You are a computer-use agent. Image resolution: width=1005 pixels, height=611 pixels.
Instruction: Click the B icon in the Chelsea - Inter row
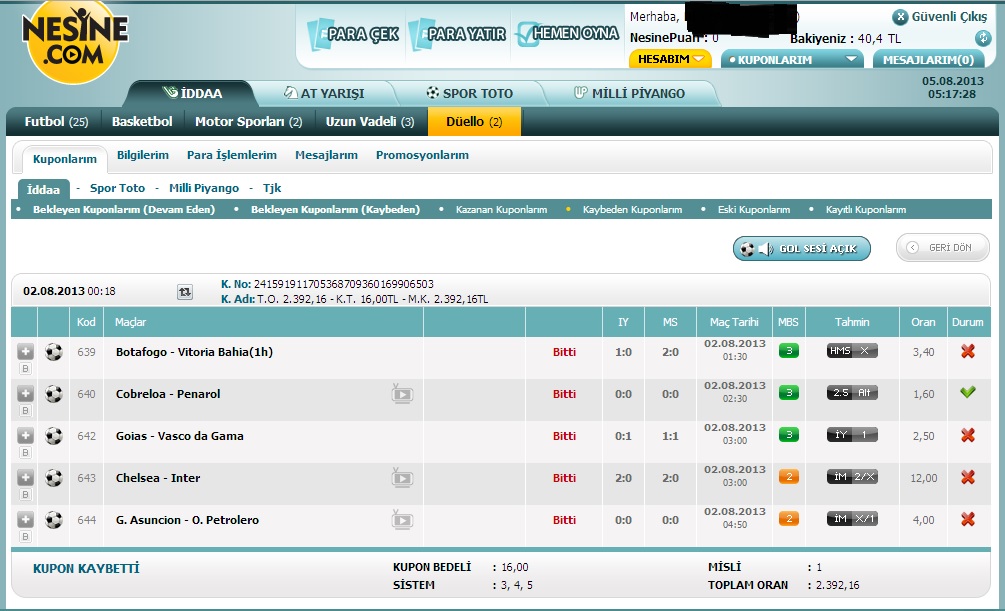point(25,494)
